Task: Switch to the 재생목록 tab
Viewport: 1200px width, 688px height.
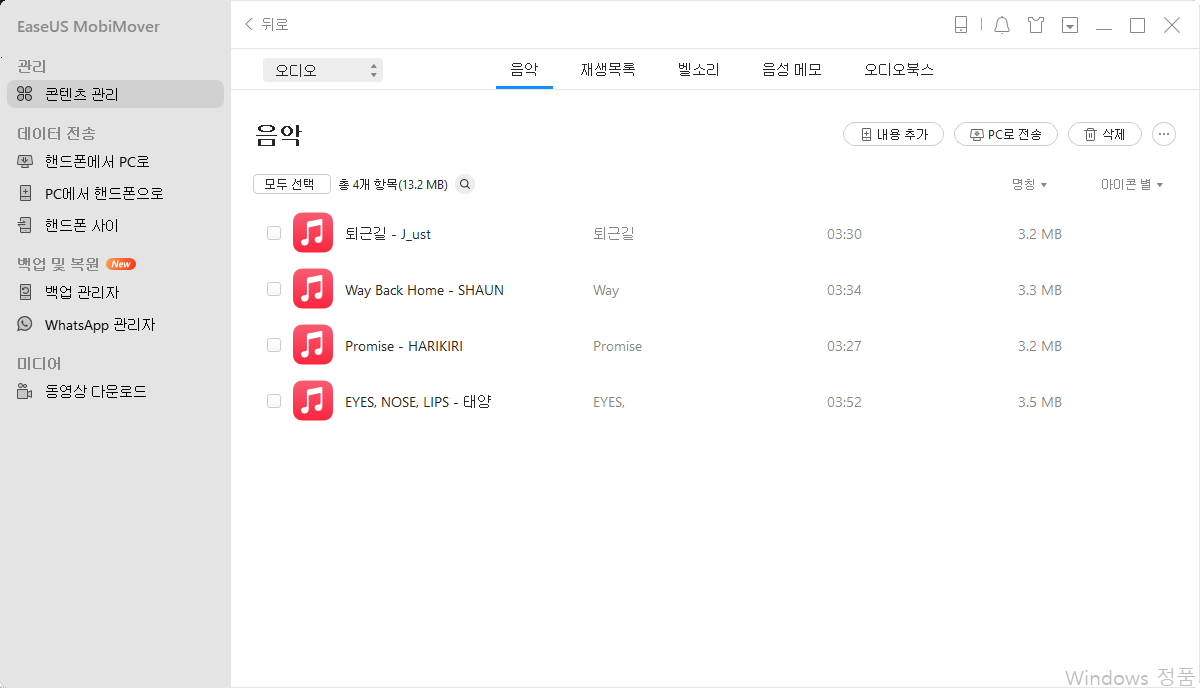Action: [x=608, y=70]
